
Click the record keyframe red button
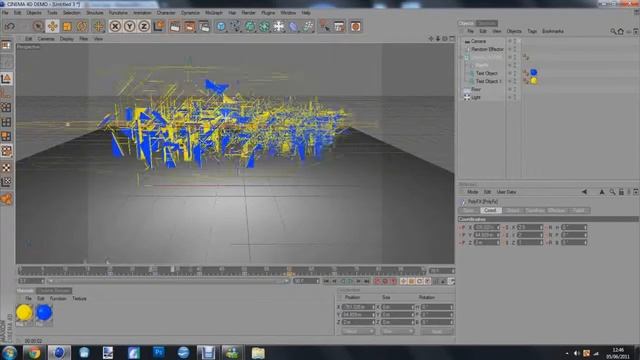pos(377,281)
